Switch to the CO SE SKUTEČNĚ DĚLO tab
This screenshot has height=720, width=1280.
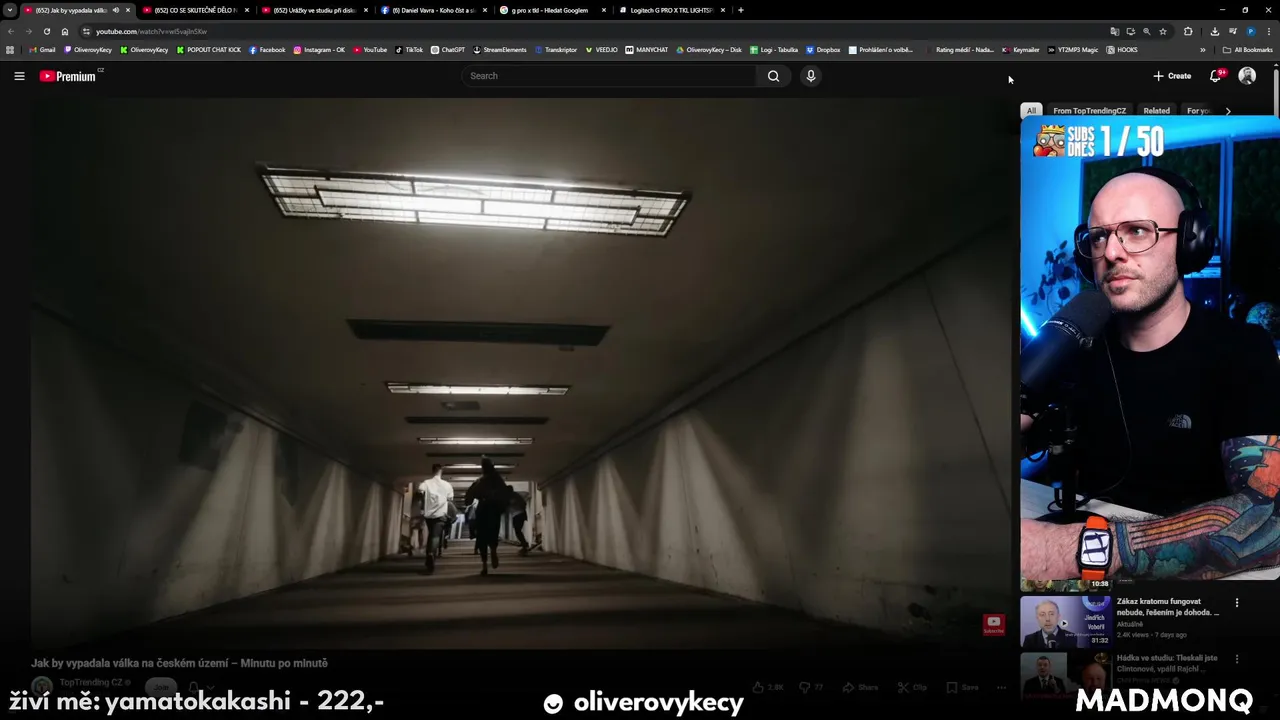(195, 10)
